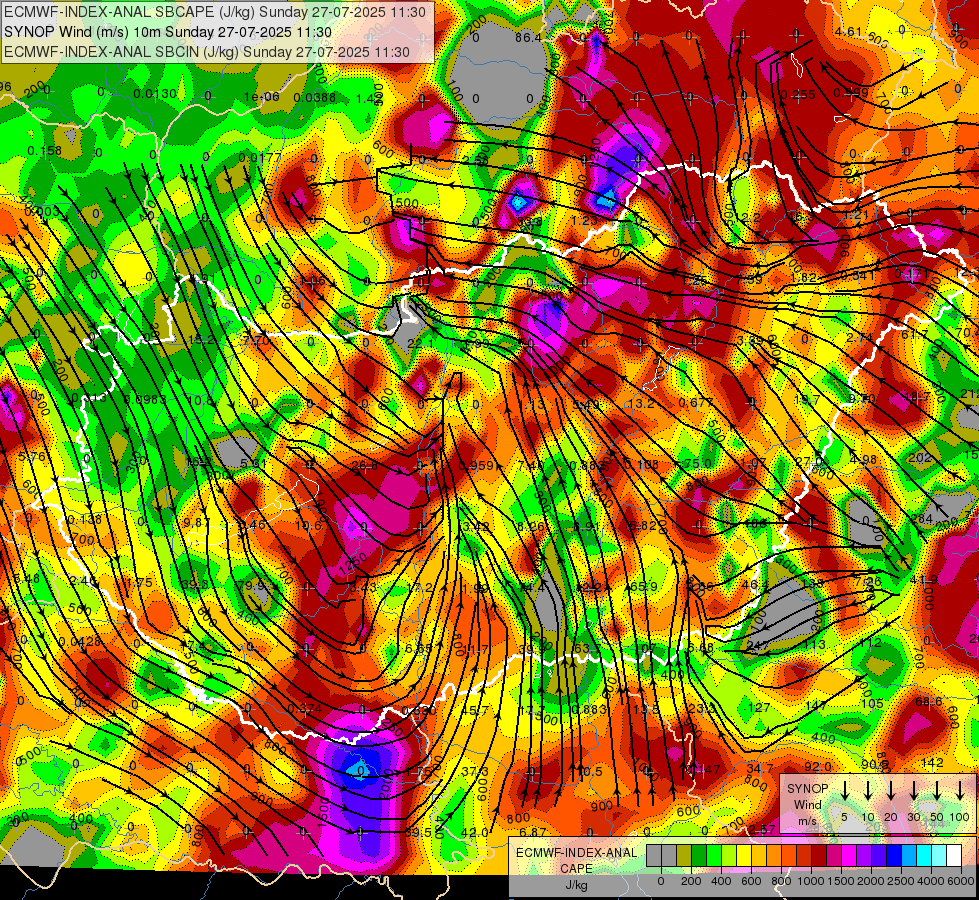Click the 5 m/s wind arrow in legend
The image size is (979, 900).
[845, 790]
